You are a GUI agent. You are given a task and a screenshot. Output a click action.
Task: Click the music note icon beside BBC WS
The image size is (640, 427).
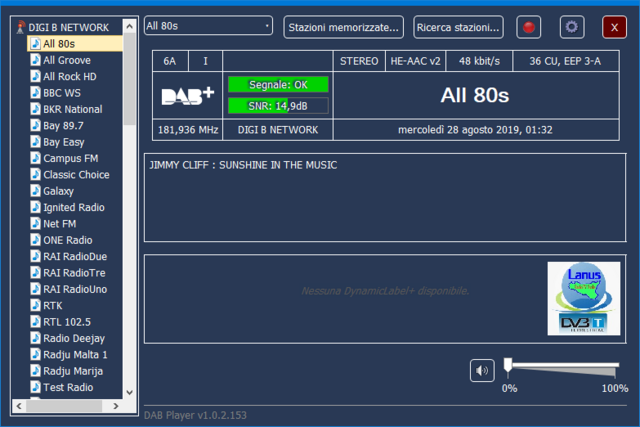point(36,93)
